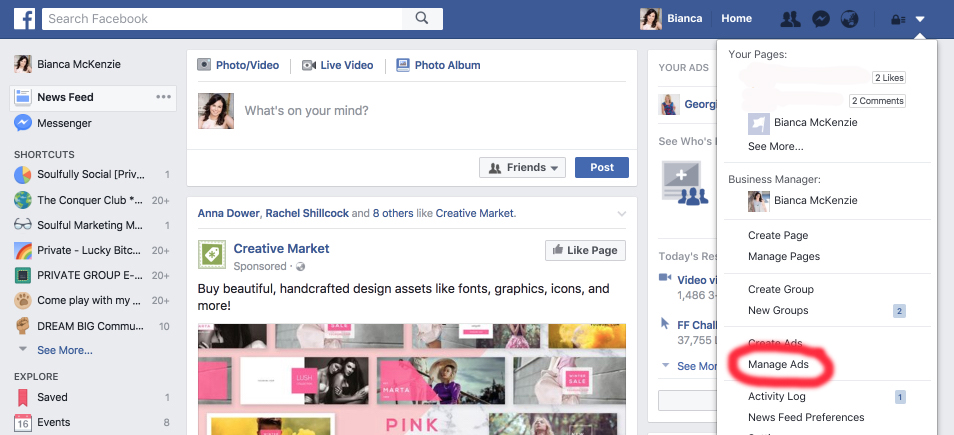Click the 2 Comments badge
Viewport: 954px width, 435px height.
877,101
